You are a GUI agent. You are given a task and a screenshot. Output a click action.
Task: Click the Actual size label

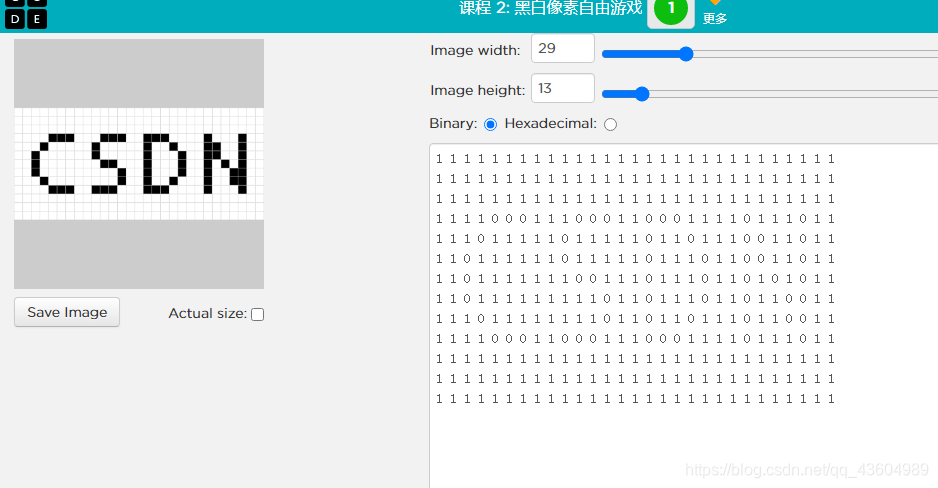(x=208, y=313)
